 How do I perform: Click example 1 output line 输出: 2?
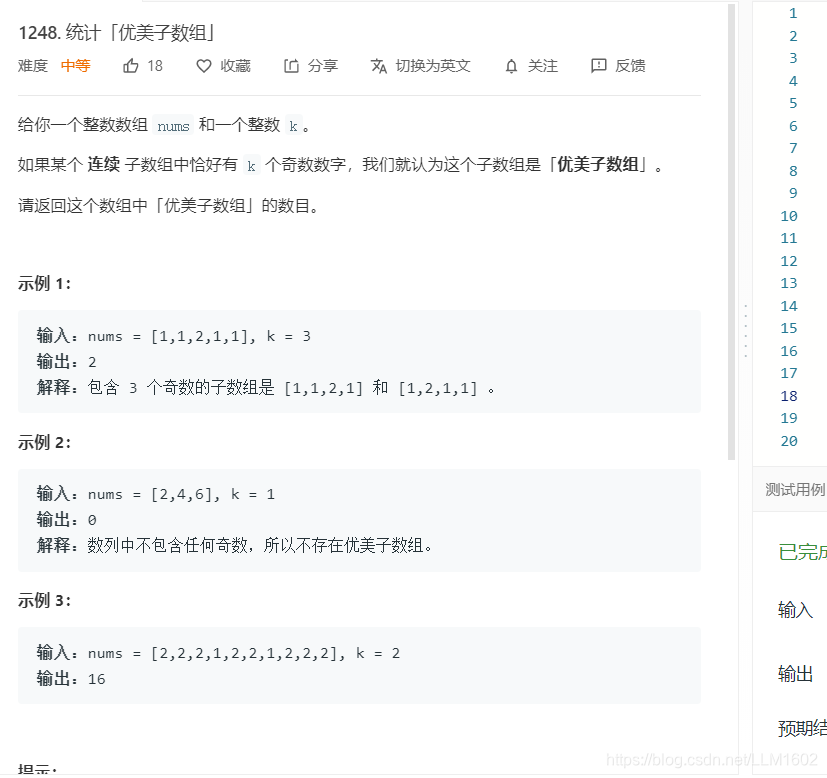66,362
